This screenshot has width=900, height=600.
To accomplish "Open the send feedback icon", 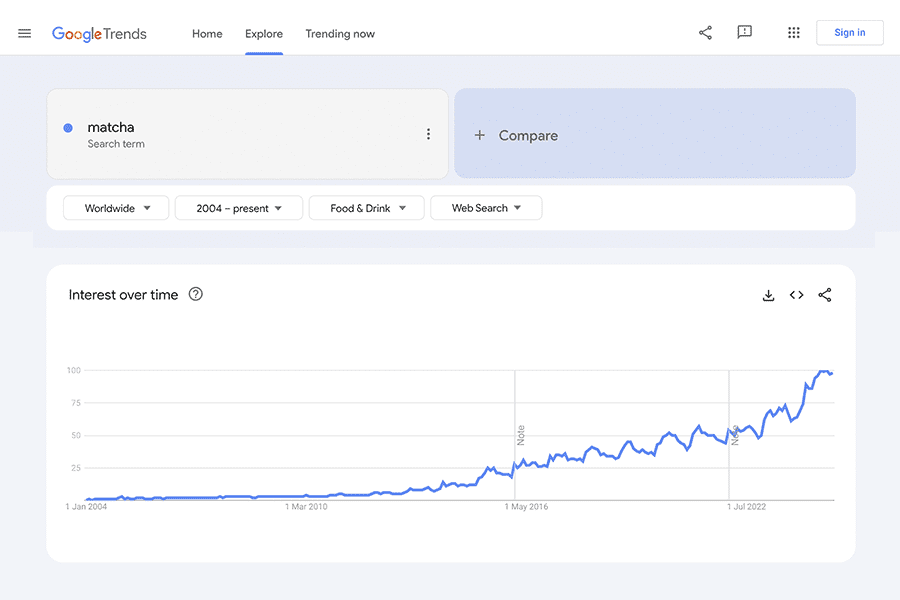I will (744, 33).
